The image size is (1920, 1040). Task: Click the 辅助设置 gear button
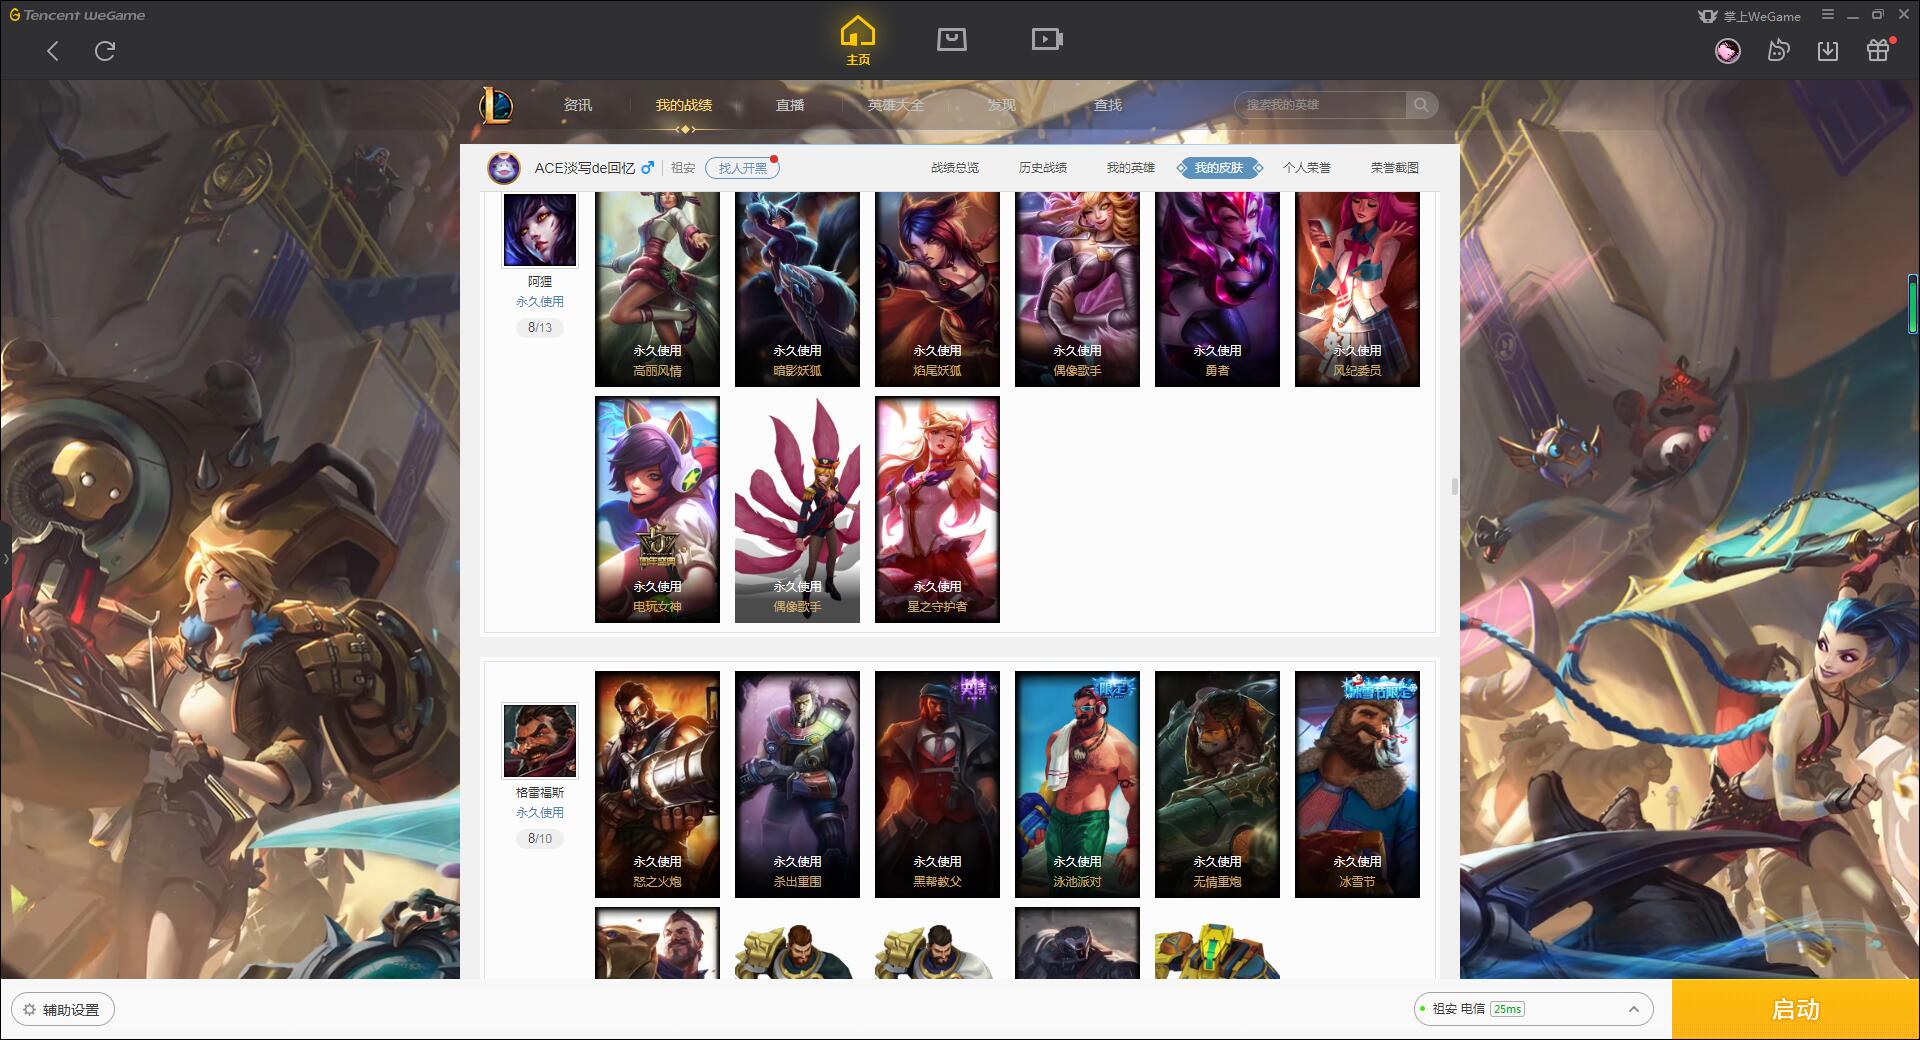63,1010
